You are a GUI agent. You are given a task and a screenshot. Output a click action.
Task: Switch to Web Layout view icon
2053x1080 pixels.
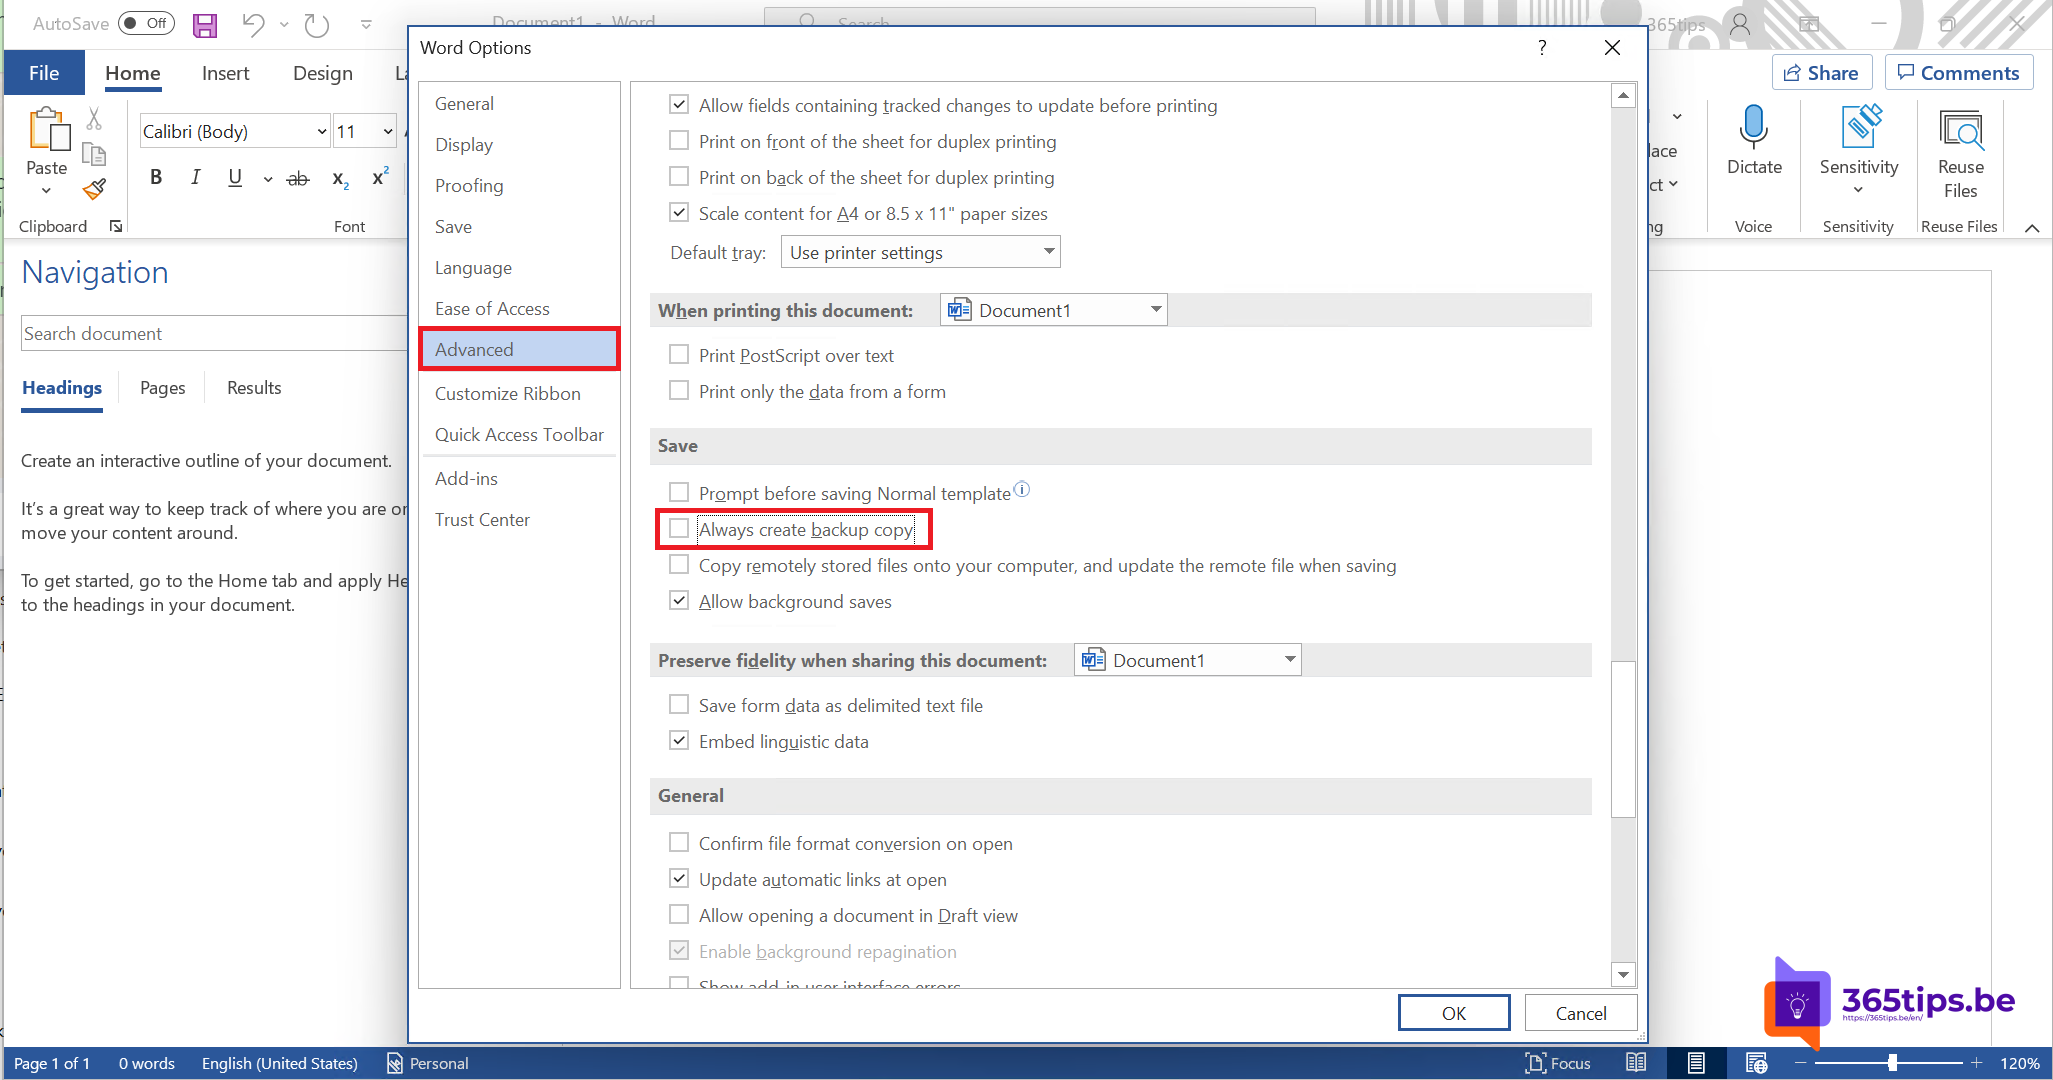(1756, 1063)
